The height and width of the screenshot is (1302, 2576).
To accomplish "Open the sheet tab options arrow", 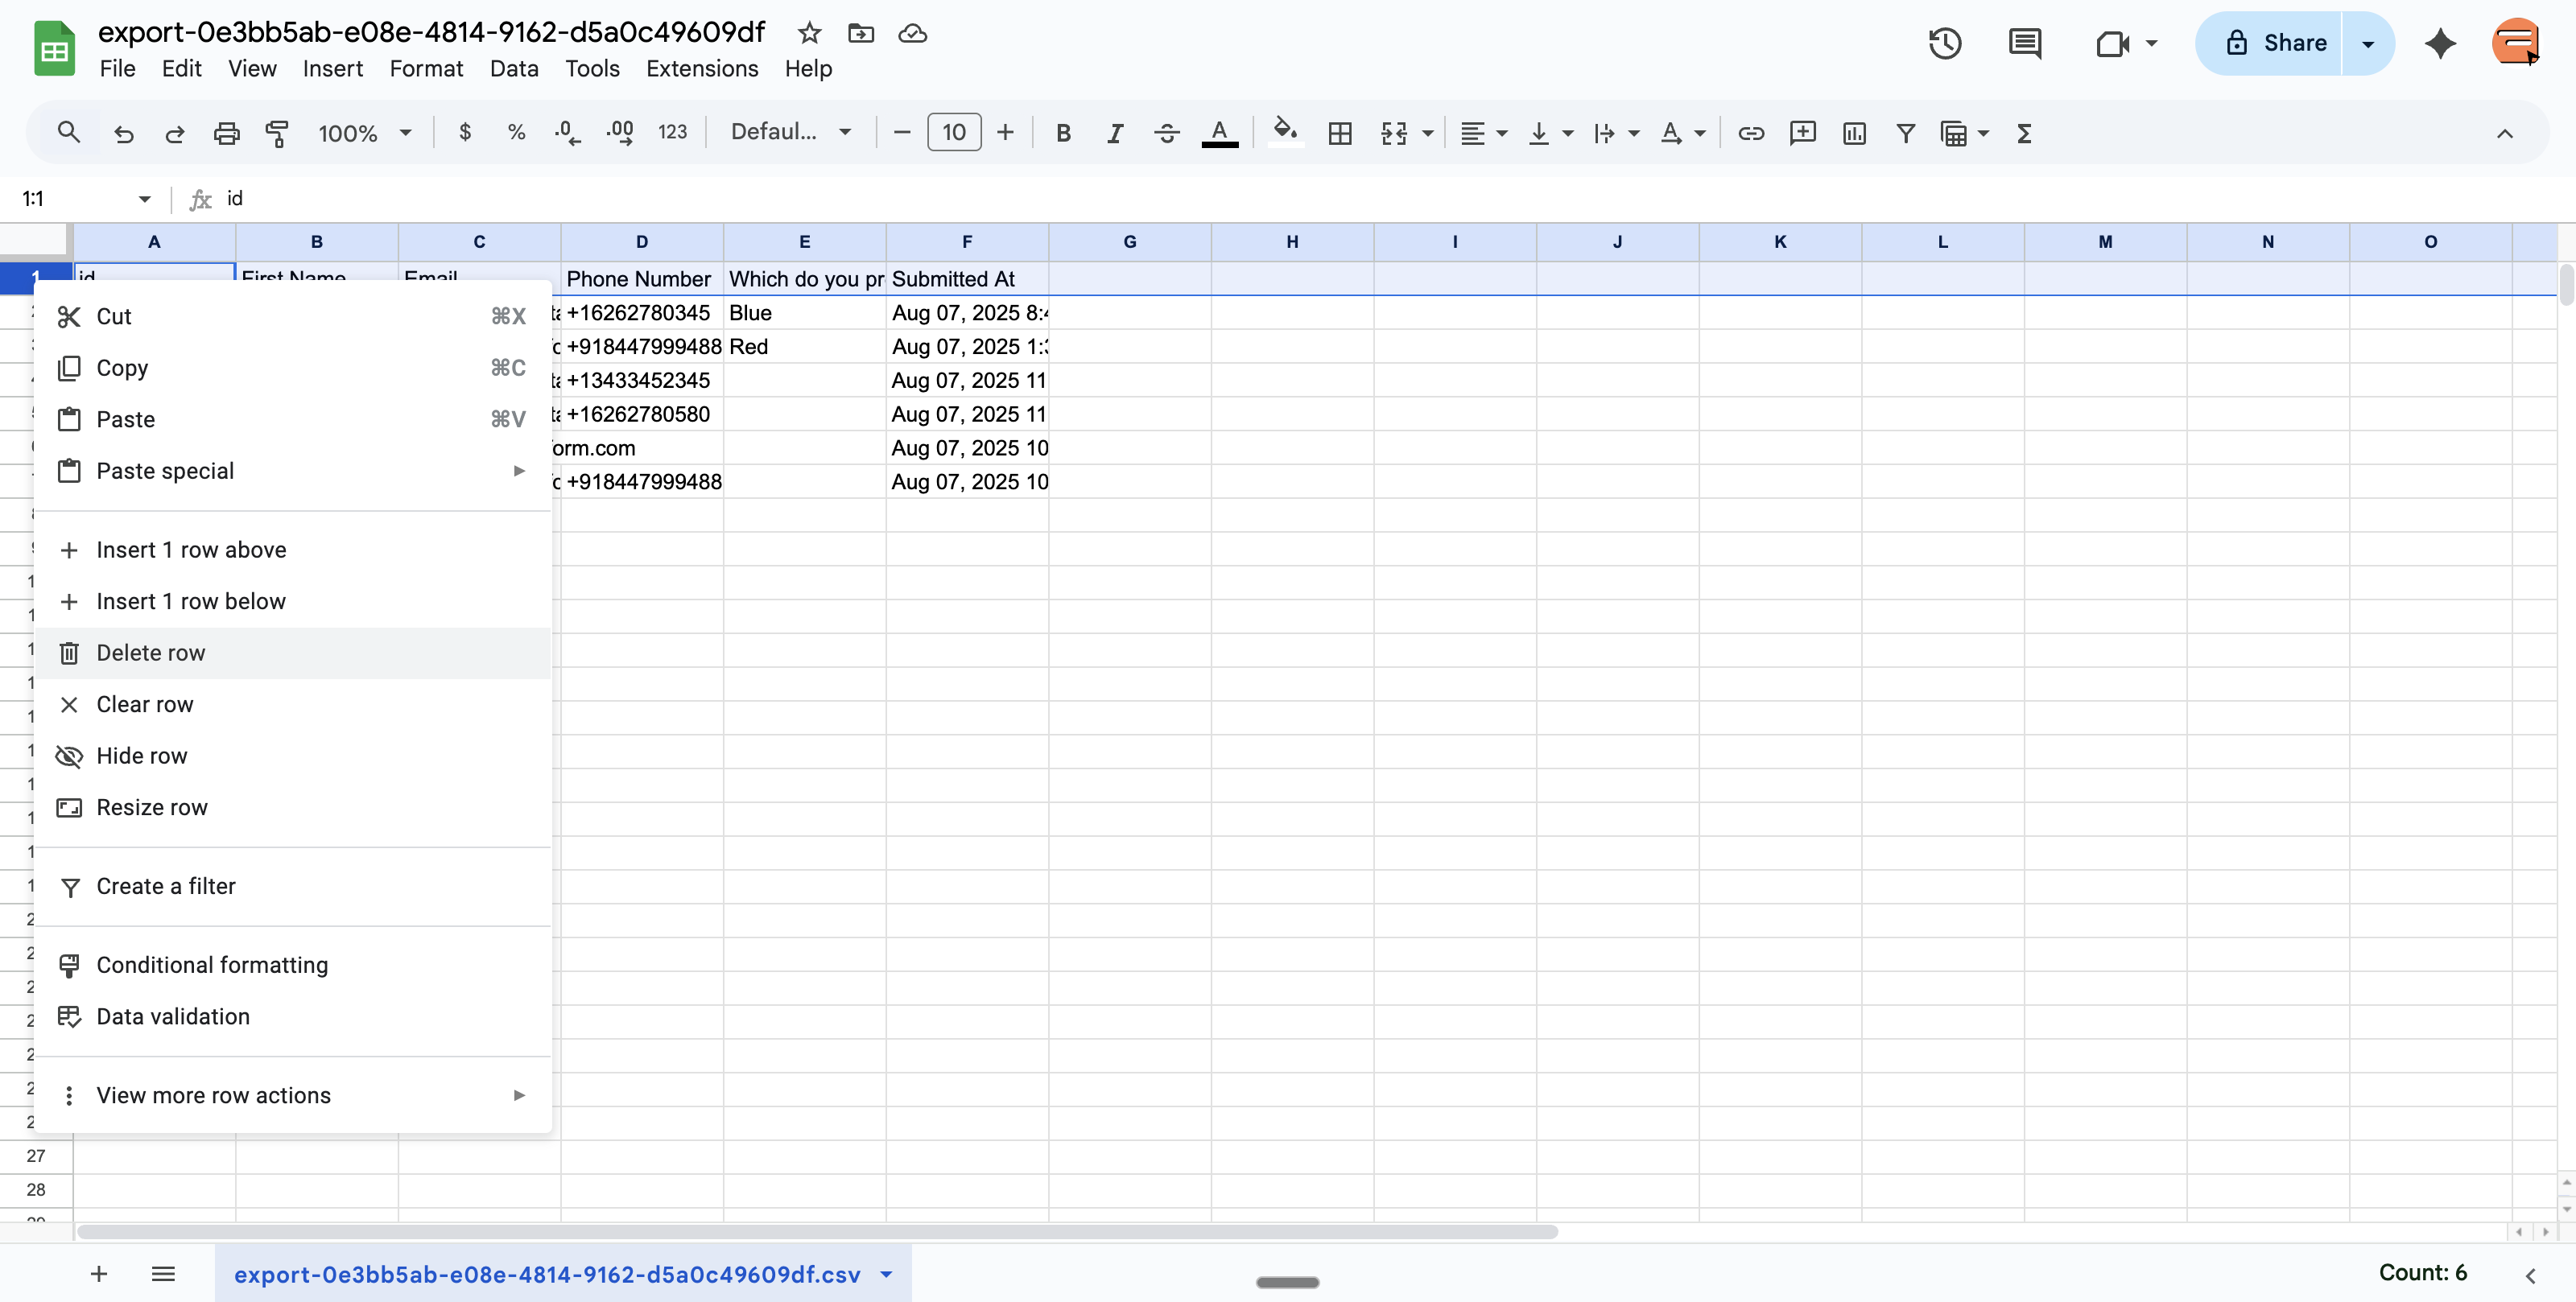I will [886, 1274].
